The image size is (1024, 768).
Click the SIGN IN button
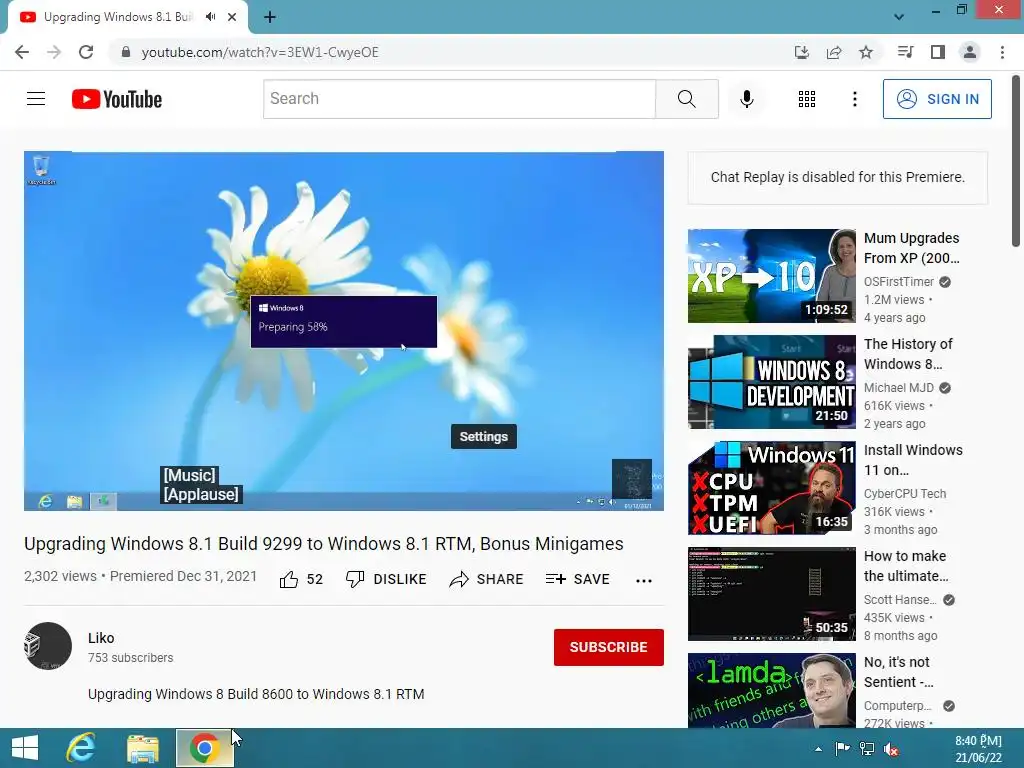click(937, 99)
